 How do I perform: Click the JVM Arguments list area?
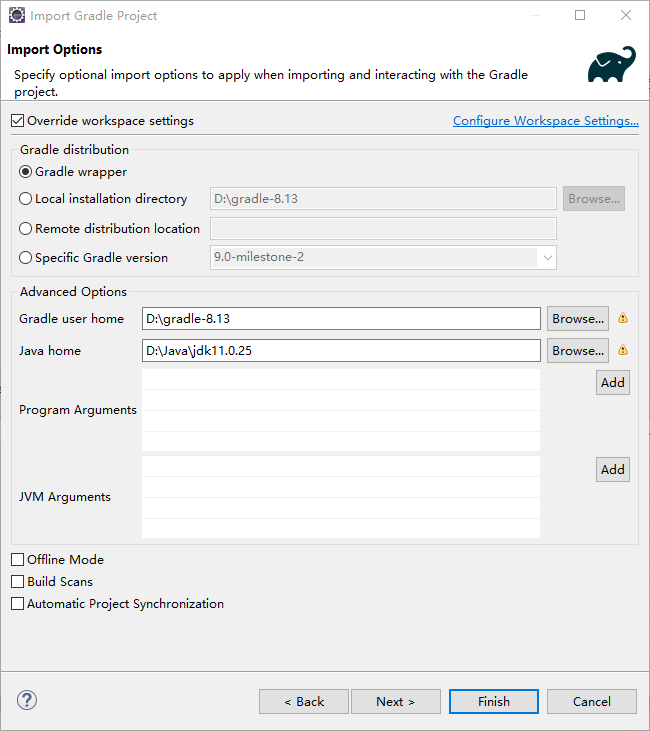point(341,497)
